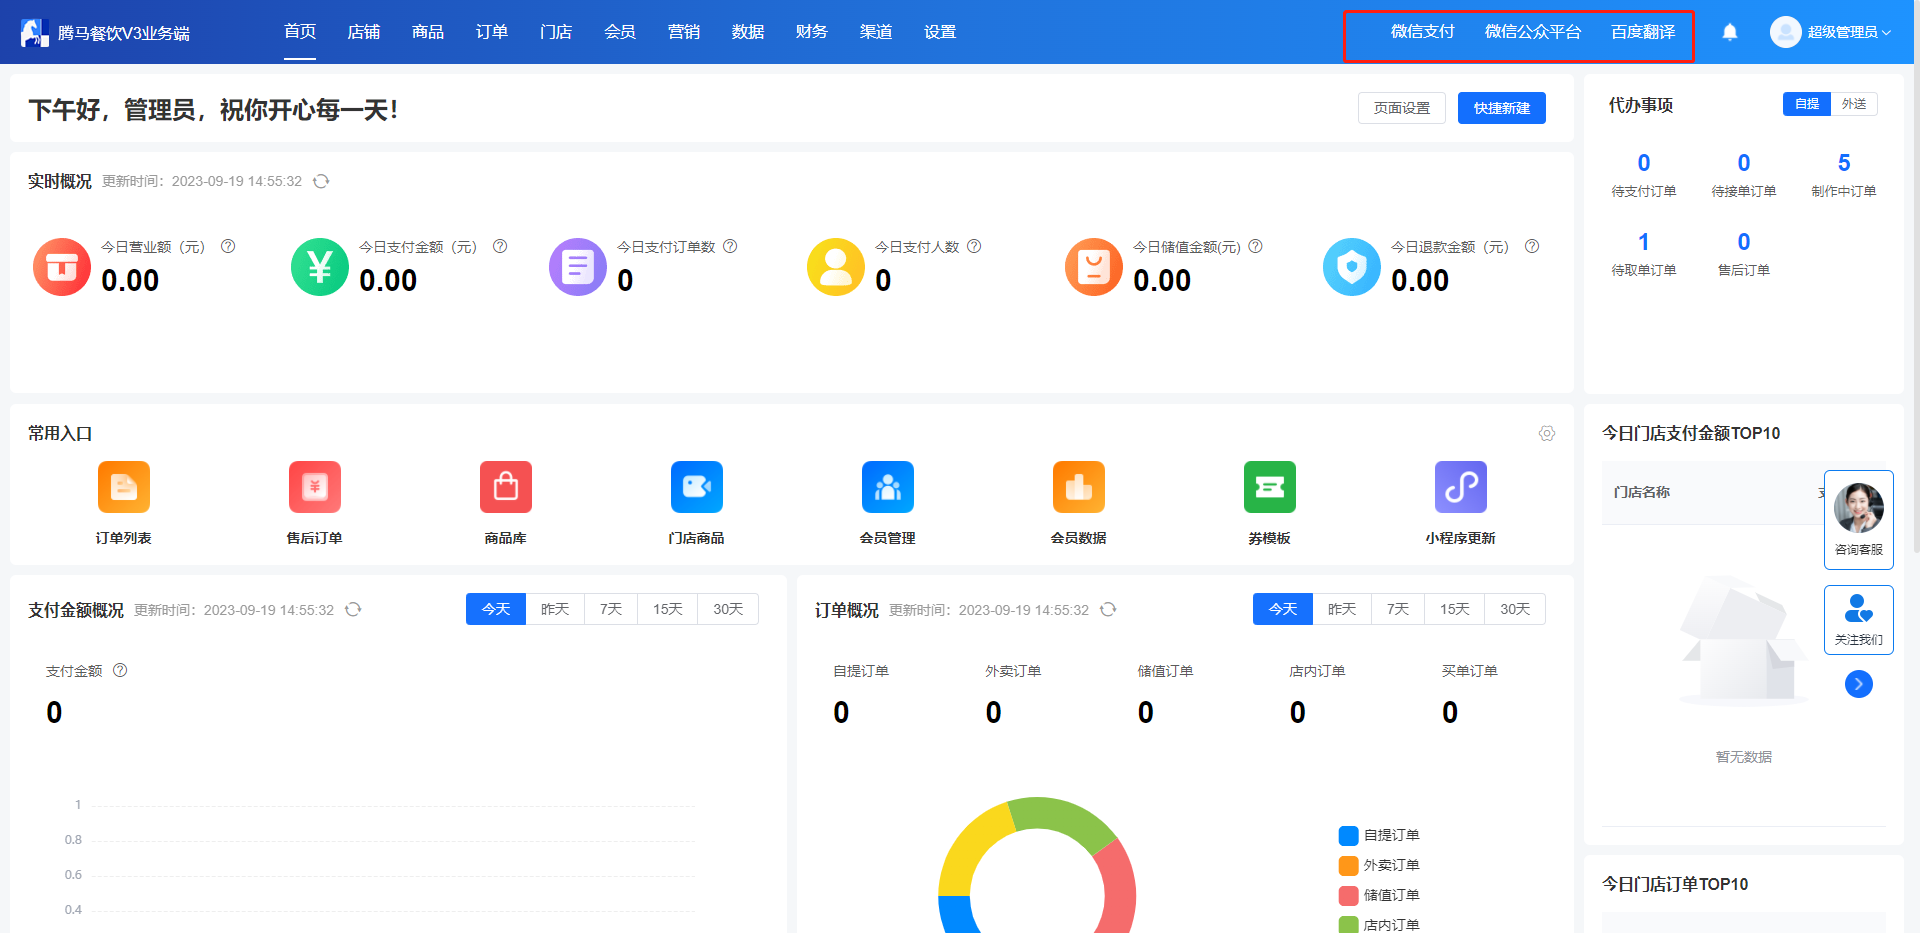Click the 今日营业额 red store icon
Screen dimensions: 1920x933
62,267
